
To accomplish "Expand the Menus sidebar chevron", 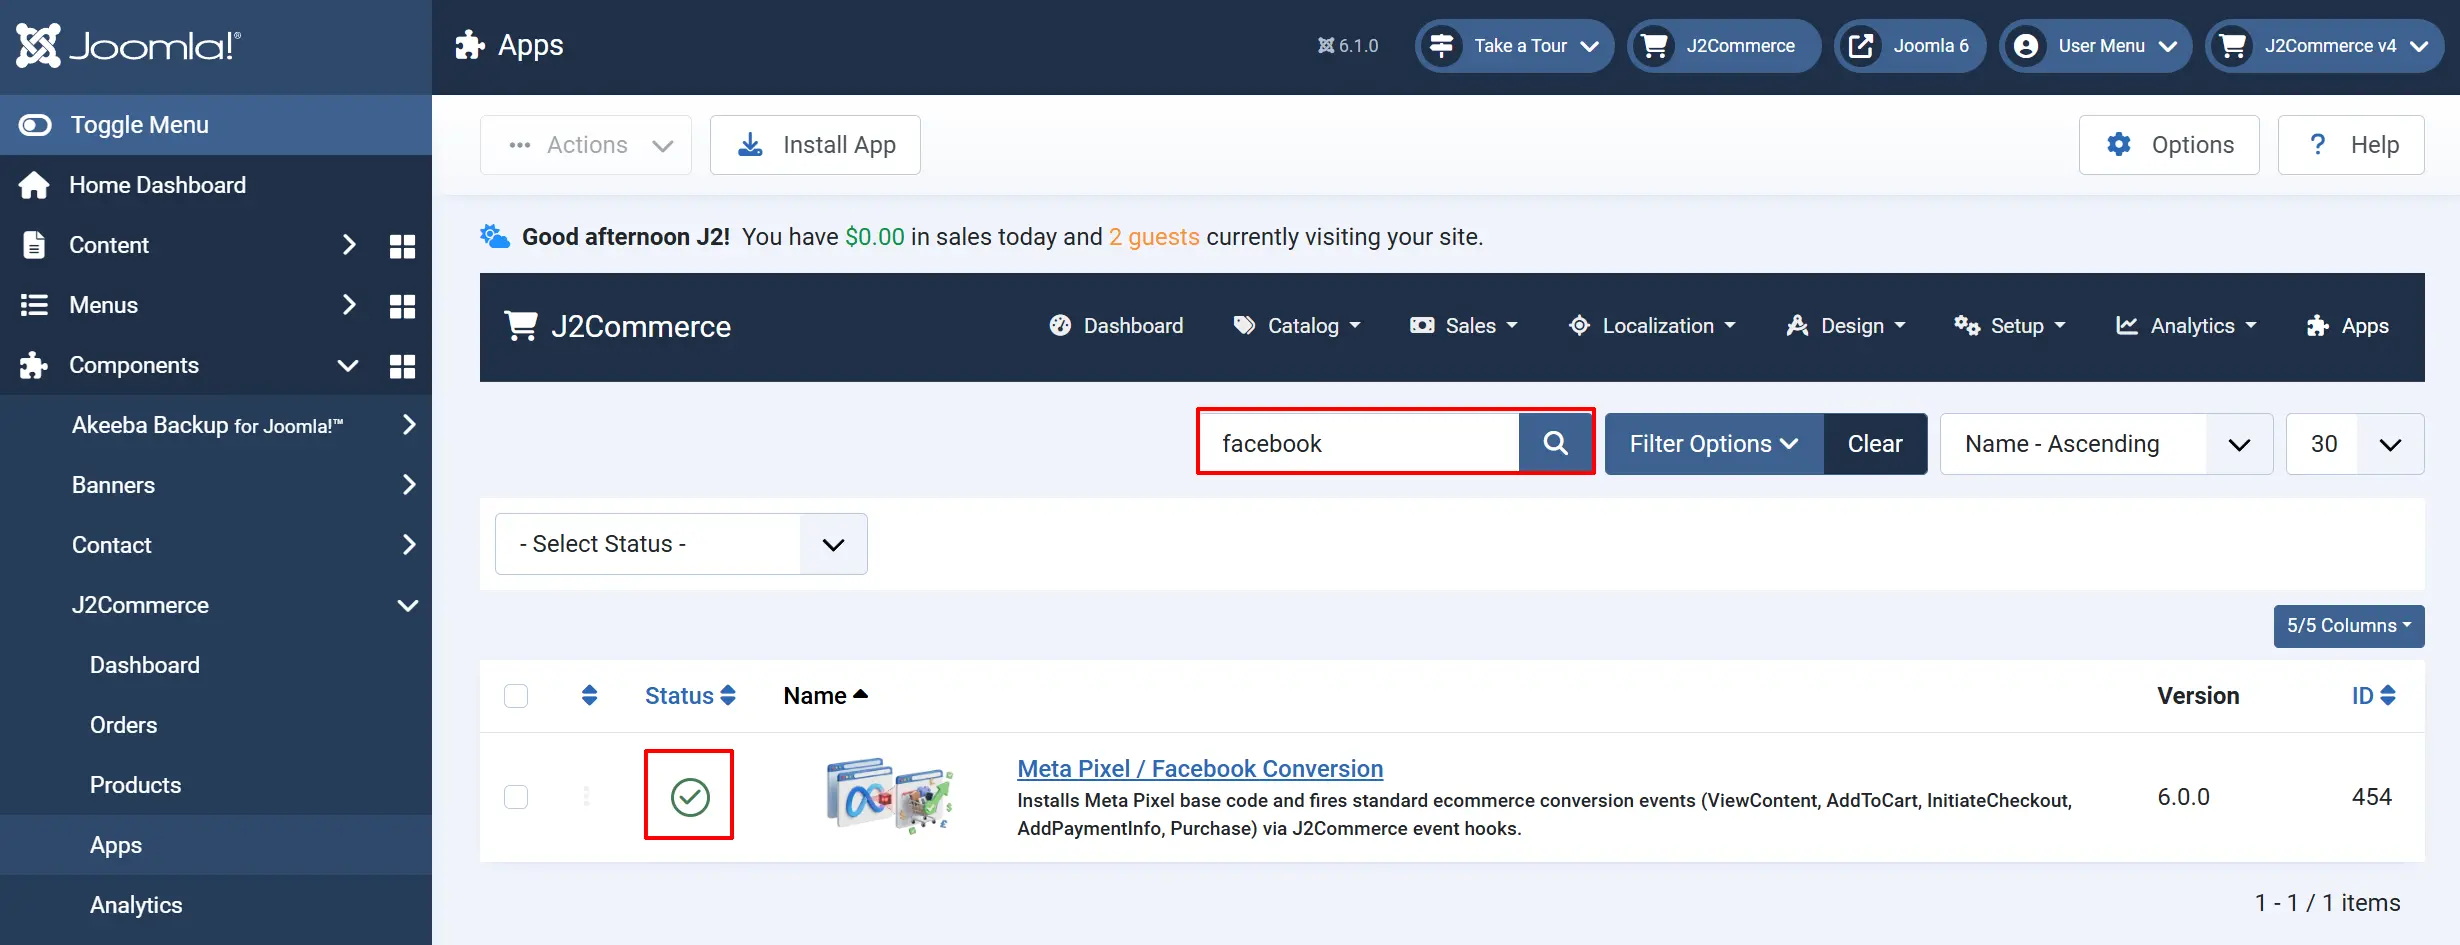I will pos(349,305).
